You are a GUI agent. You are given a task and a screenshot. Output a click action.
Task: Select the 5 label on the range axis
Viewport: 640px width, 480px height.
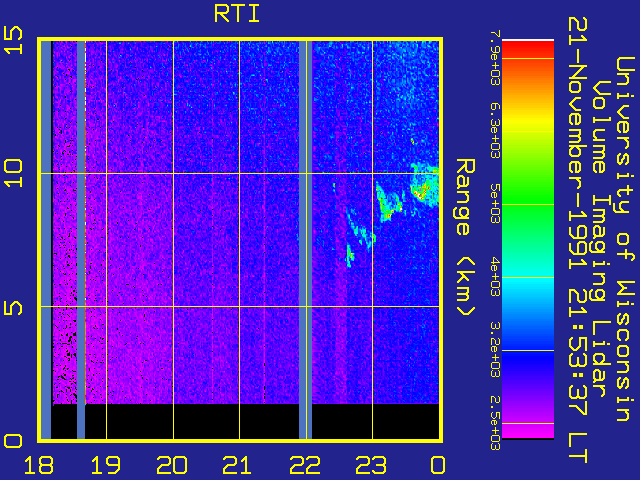pyautogui.click(x=13, y=307)
